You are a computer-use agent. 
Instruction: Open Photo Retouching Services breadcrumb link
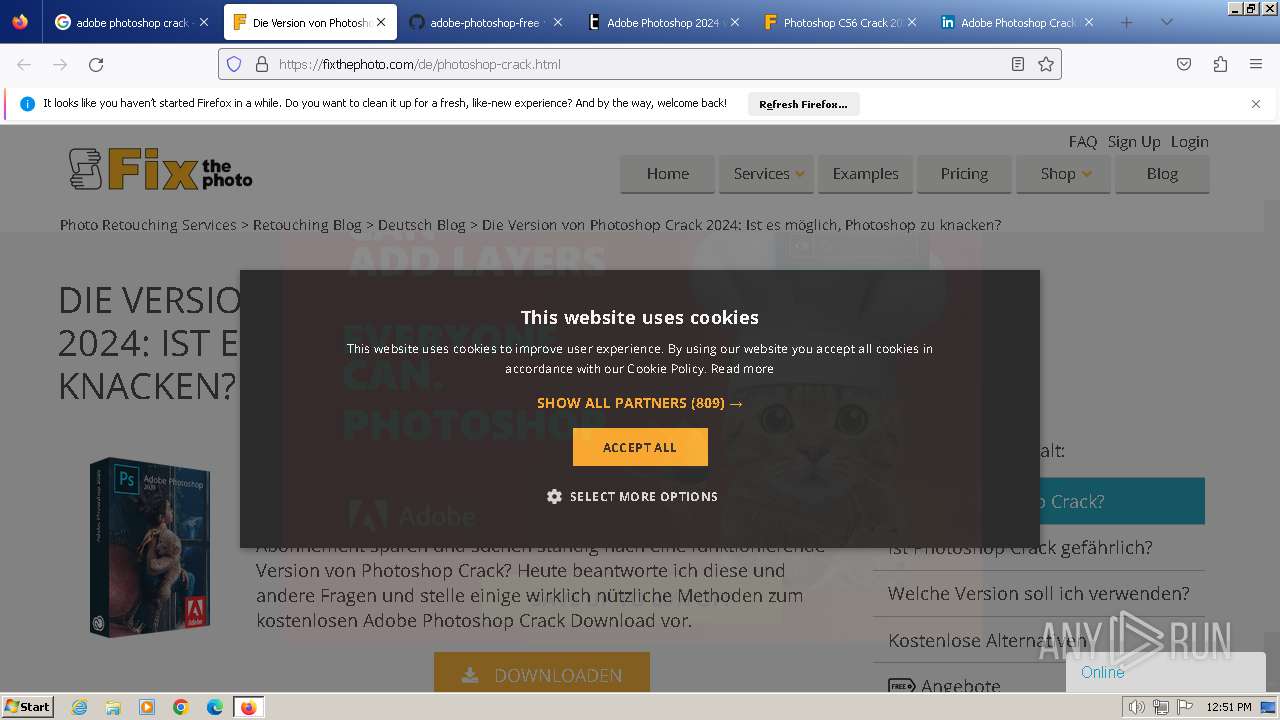tap(148, 225)
